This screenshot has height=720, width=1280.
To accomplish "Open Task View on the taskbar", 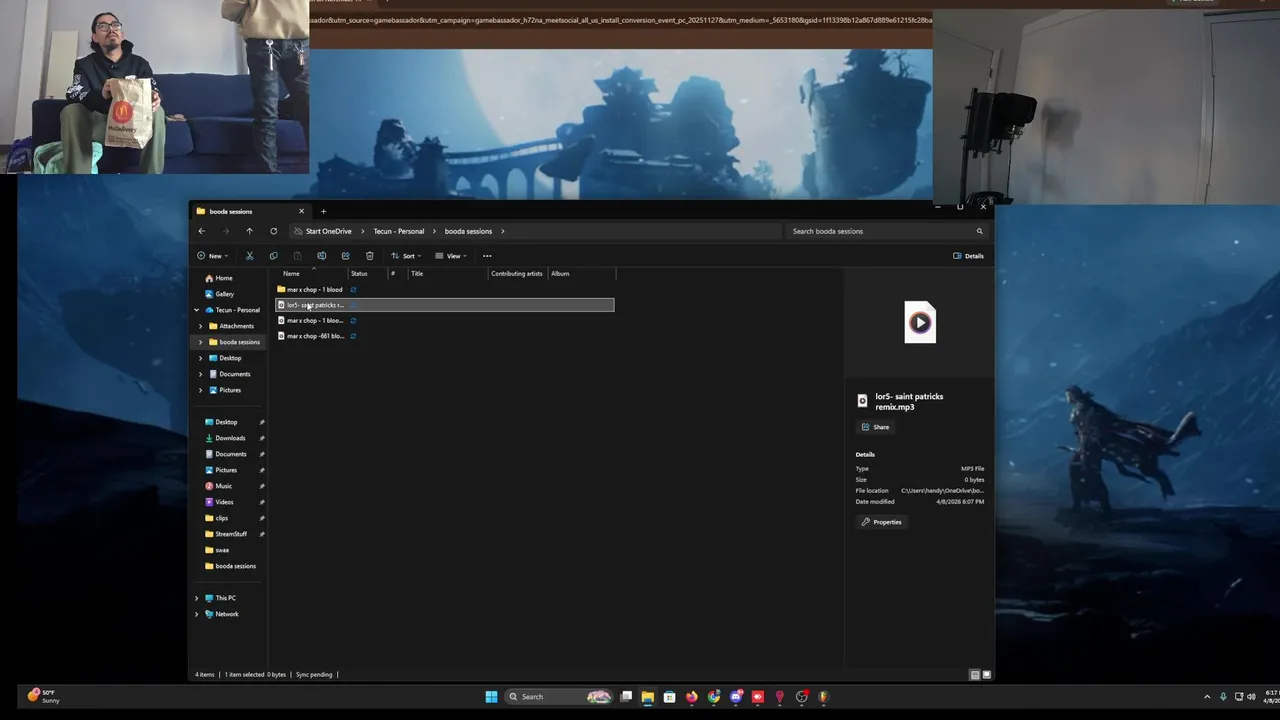I will tap(626, 697).
